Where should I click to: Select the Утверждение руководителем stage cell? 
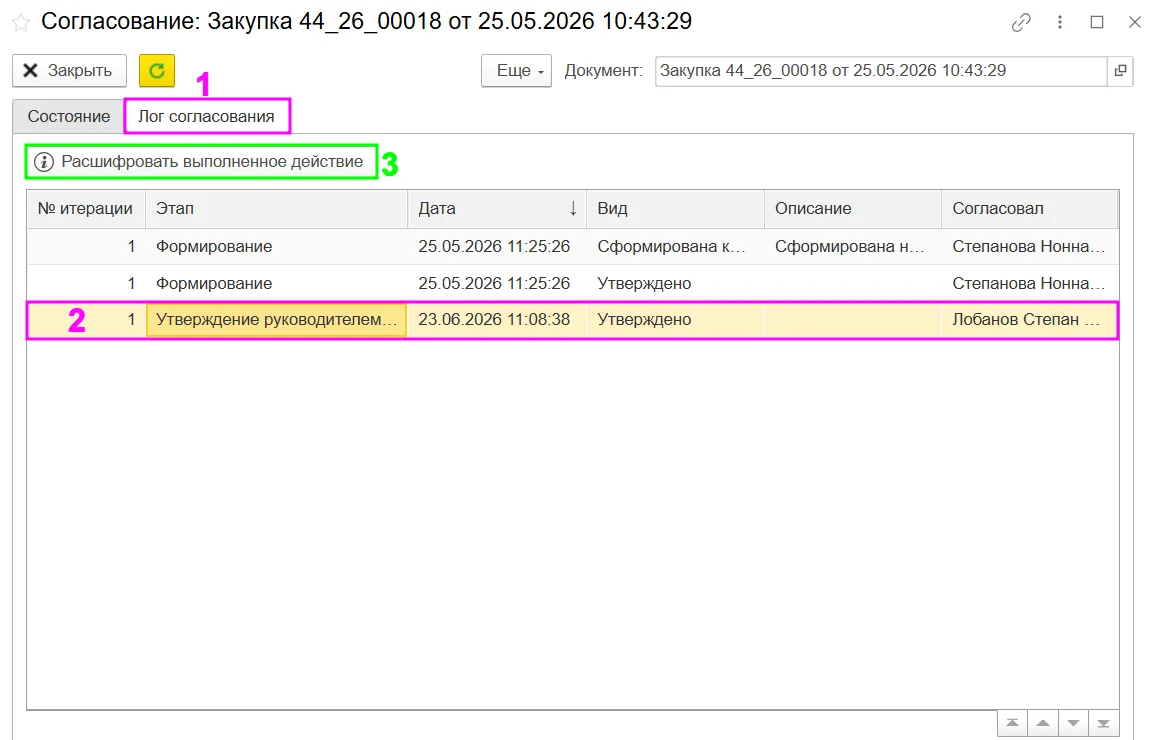tap(276, 320)
